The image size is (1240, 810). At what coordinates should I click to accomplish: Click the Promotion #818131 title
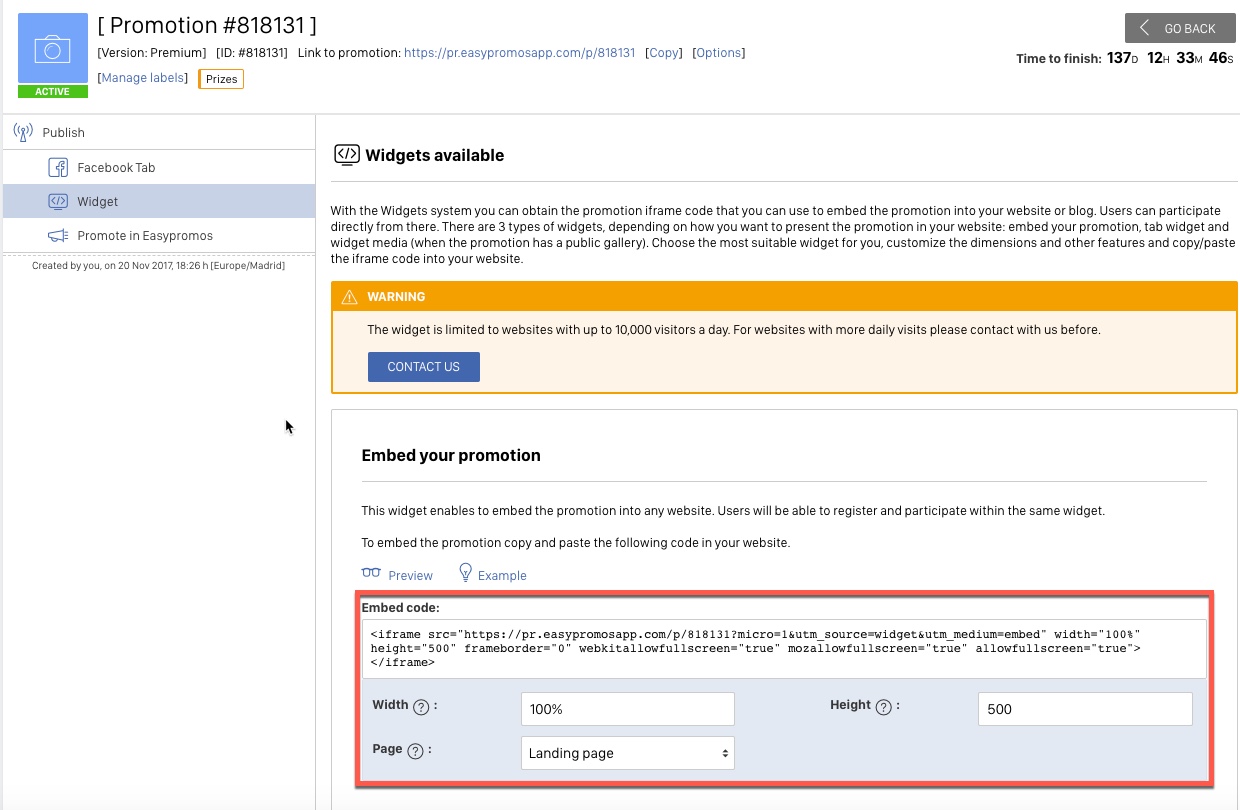point(207,25)
